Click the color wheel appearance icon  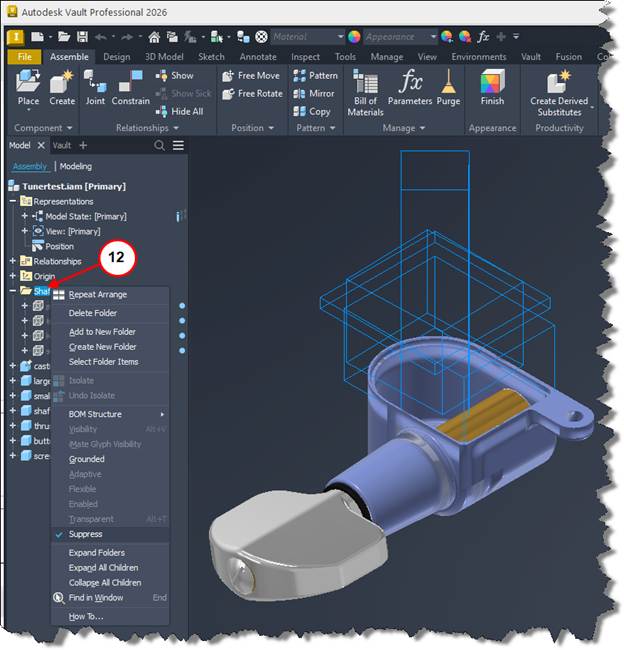(x=354, y=37)
